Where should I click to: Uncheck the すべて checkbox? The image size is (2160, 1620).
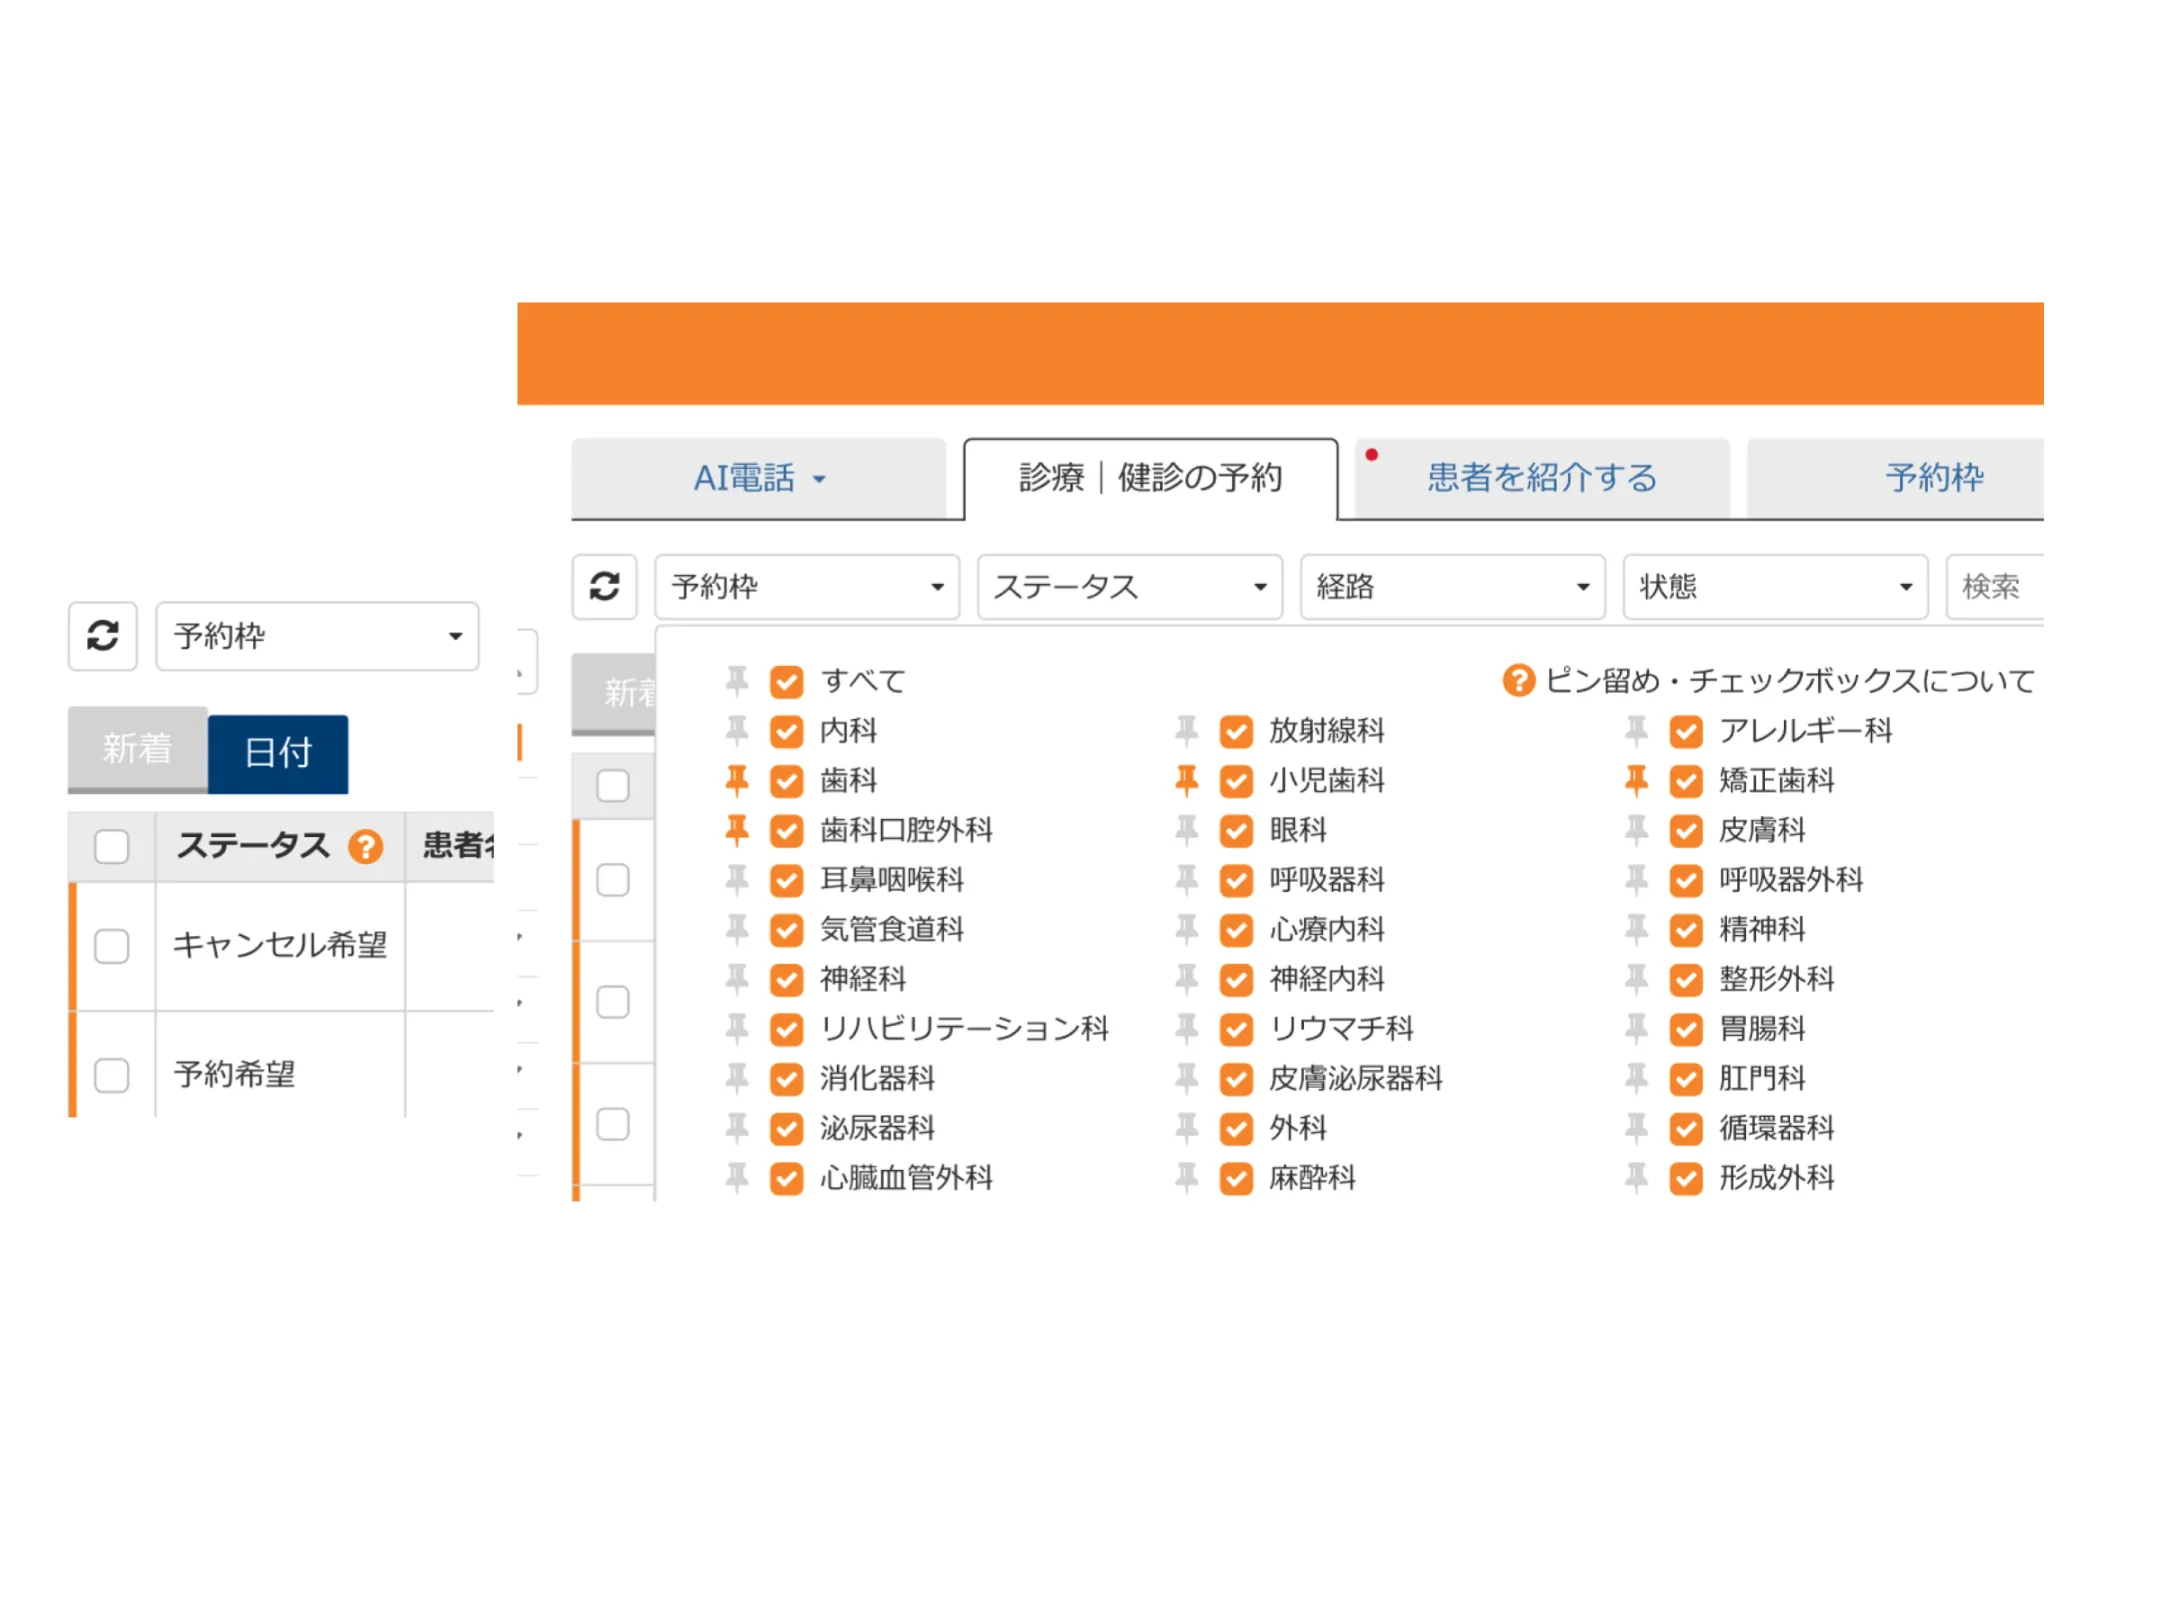pyautogui.click(x=787, y=682)
